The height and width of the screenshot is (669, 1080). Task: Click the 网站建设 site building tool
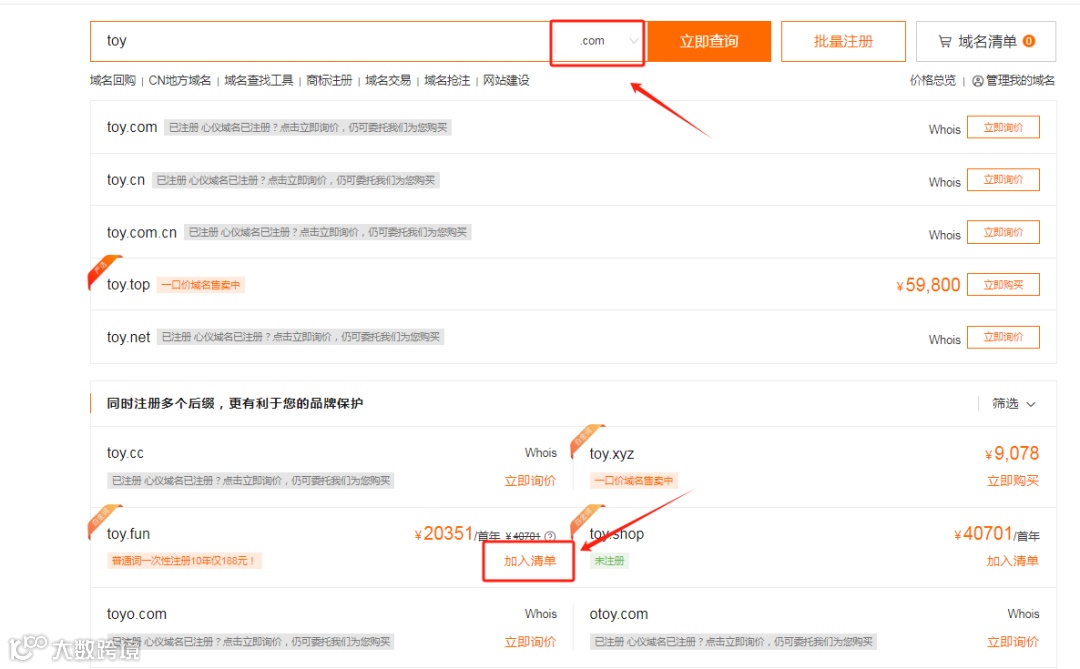point(503,80)
